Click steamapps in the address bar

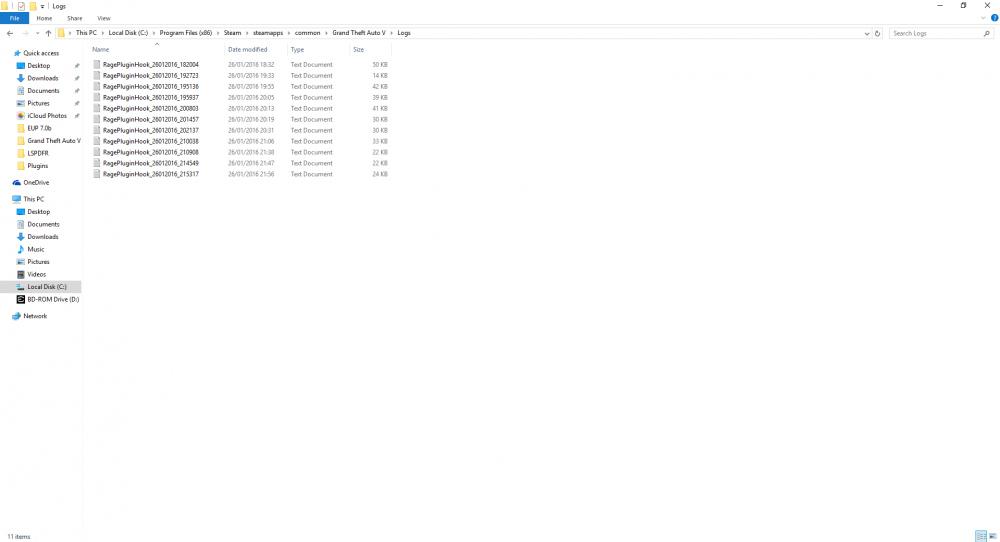[x=268, y=33]
